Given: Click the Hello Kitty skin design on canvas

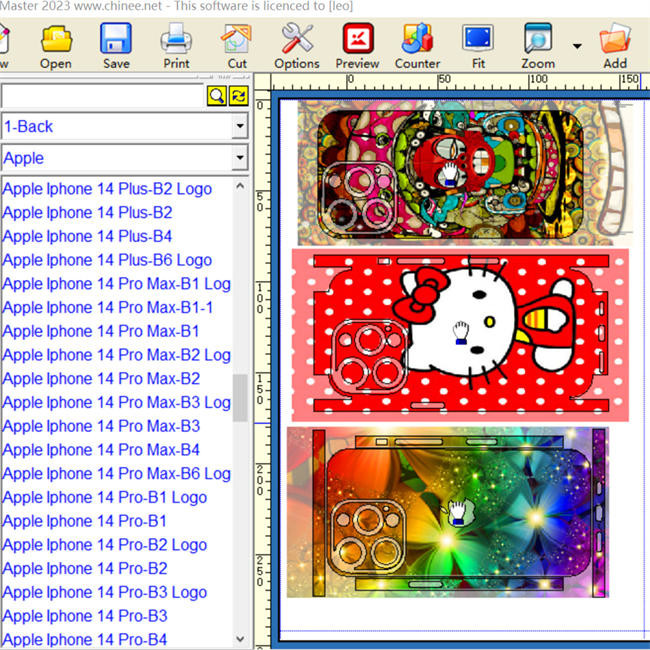Looking at the screenshot, I should tap(460, 335).
